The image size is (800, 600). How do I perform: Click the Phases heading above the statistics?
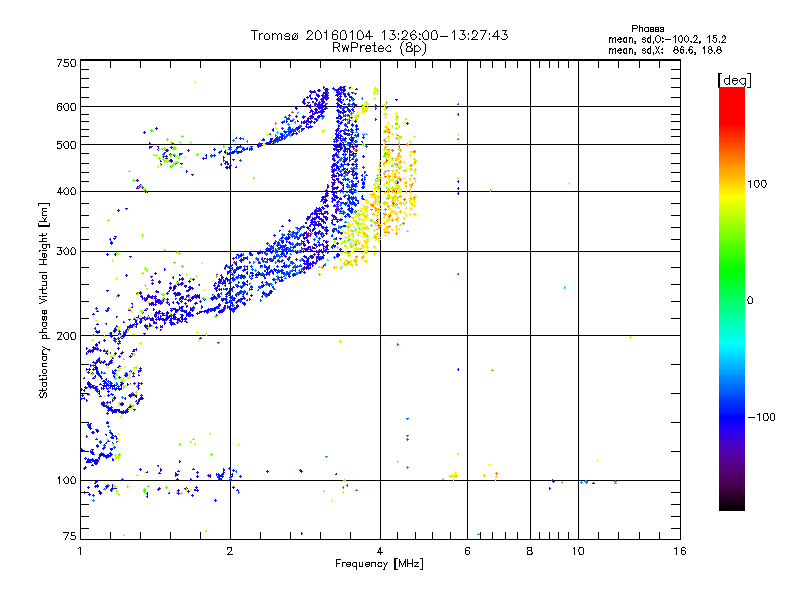[x=647, y=29]
